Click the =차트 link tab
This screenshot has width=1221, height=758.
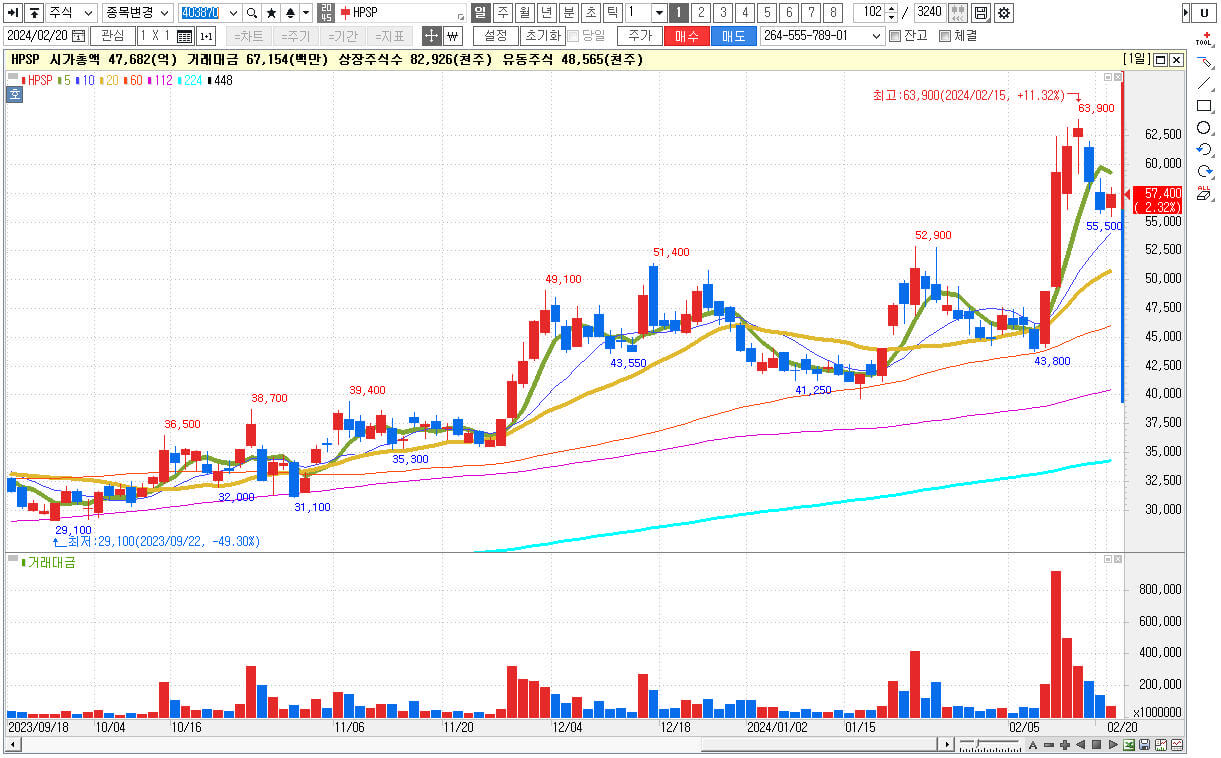coord(249,36)
